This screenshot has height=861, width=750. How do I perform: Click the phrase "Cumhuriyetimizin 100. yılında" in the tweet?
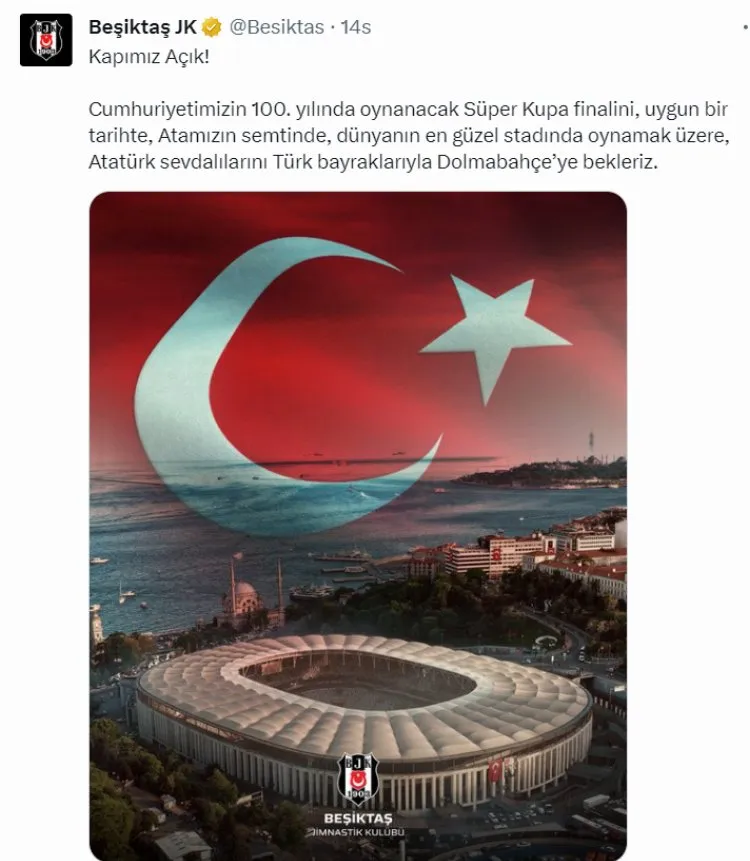(x=189, y=109)
